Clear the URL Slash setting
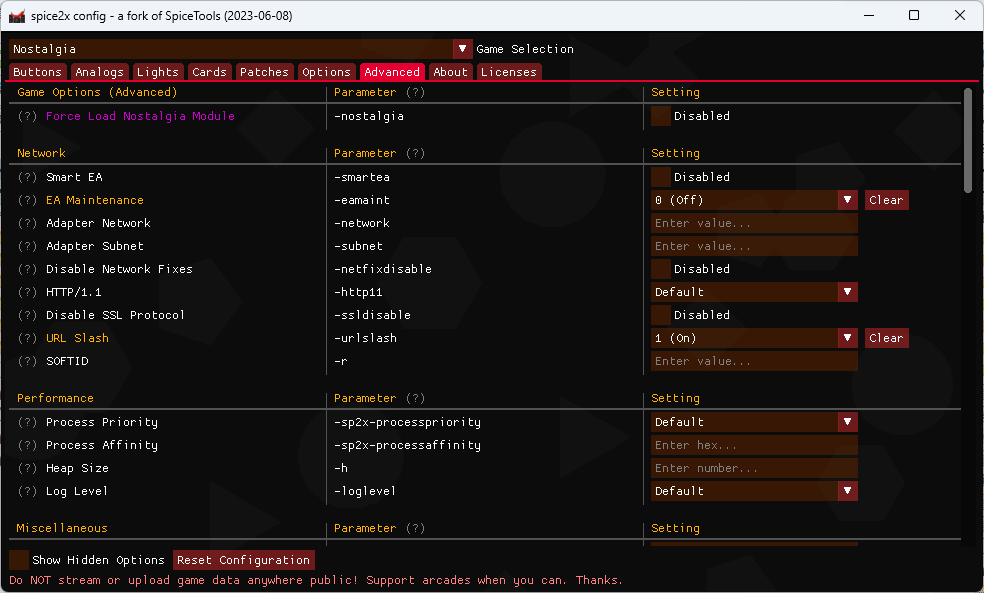Viewport: 984px width, 593px height. [886, 338]
